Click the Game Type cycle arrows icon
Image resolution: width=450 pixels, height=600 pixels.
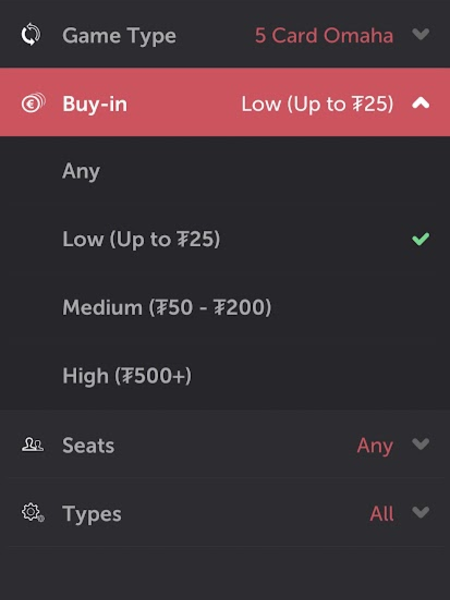coord(31,35)
